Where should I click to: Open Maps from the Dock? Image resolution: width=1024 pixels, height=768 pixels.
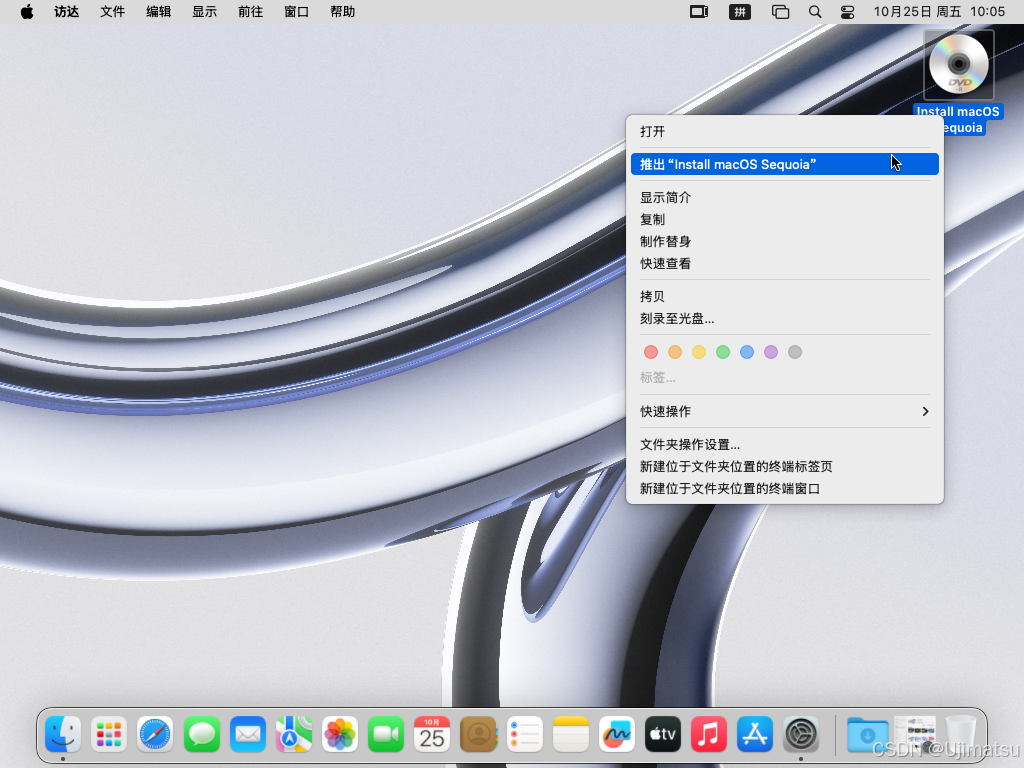point(293,734)
